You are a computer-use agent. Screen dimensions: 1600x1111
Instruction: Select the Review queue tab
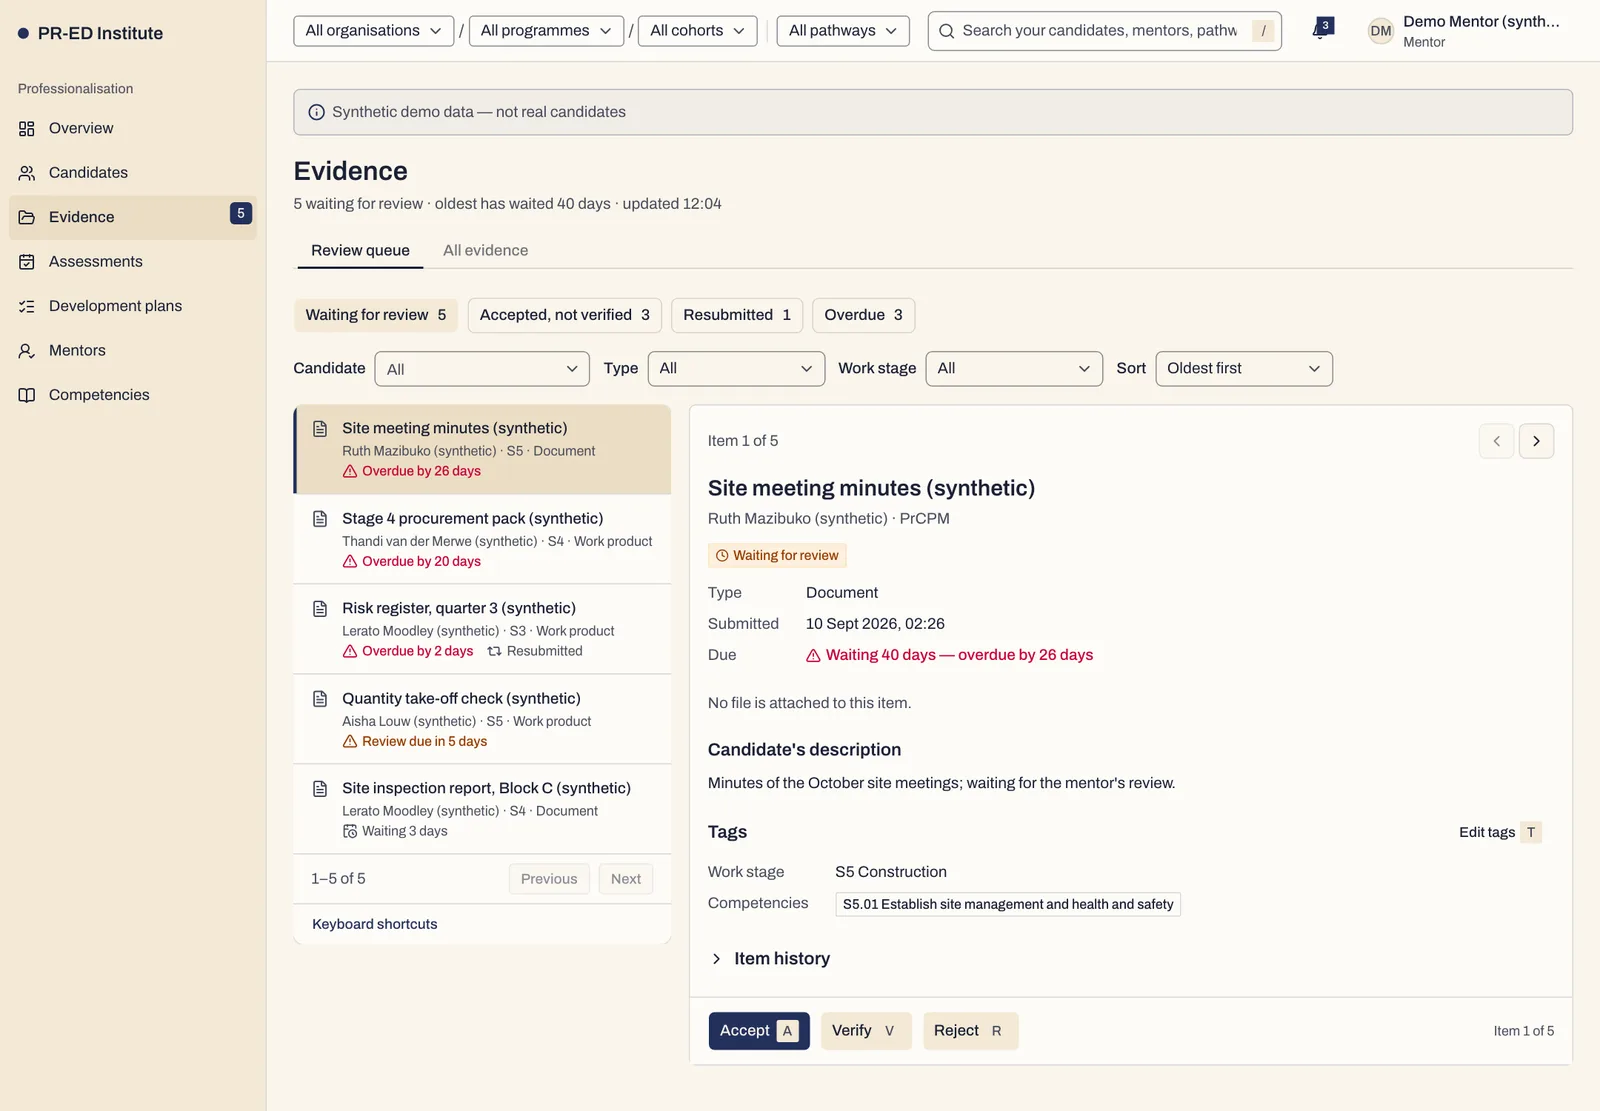tap(360, 251)
